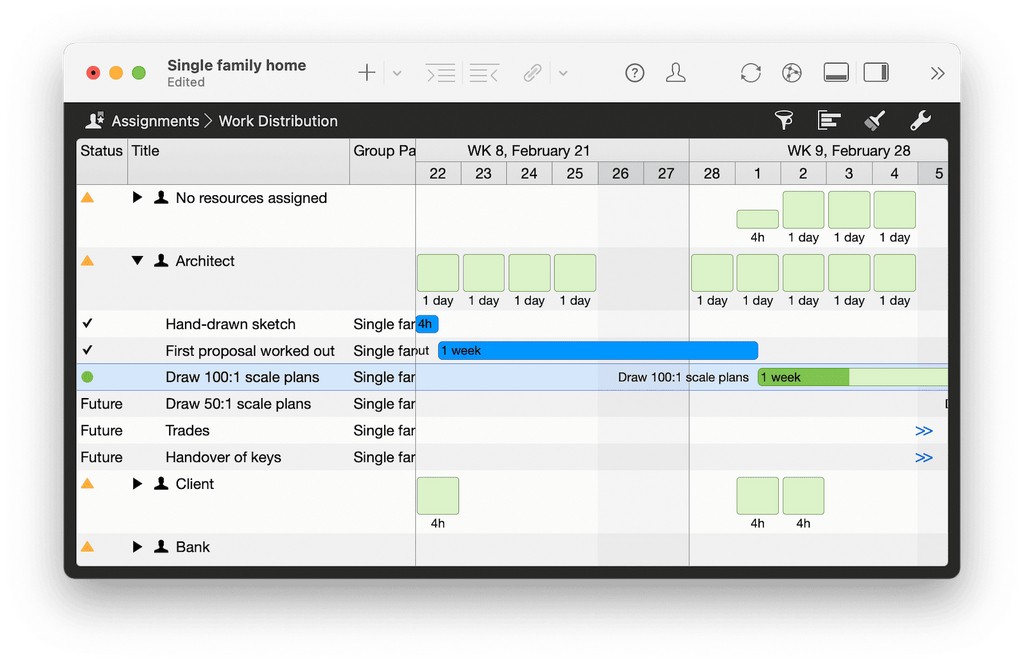
Task: Click the link tasks chain icon
Action: [x=533, y=73]
